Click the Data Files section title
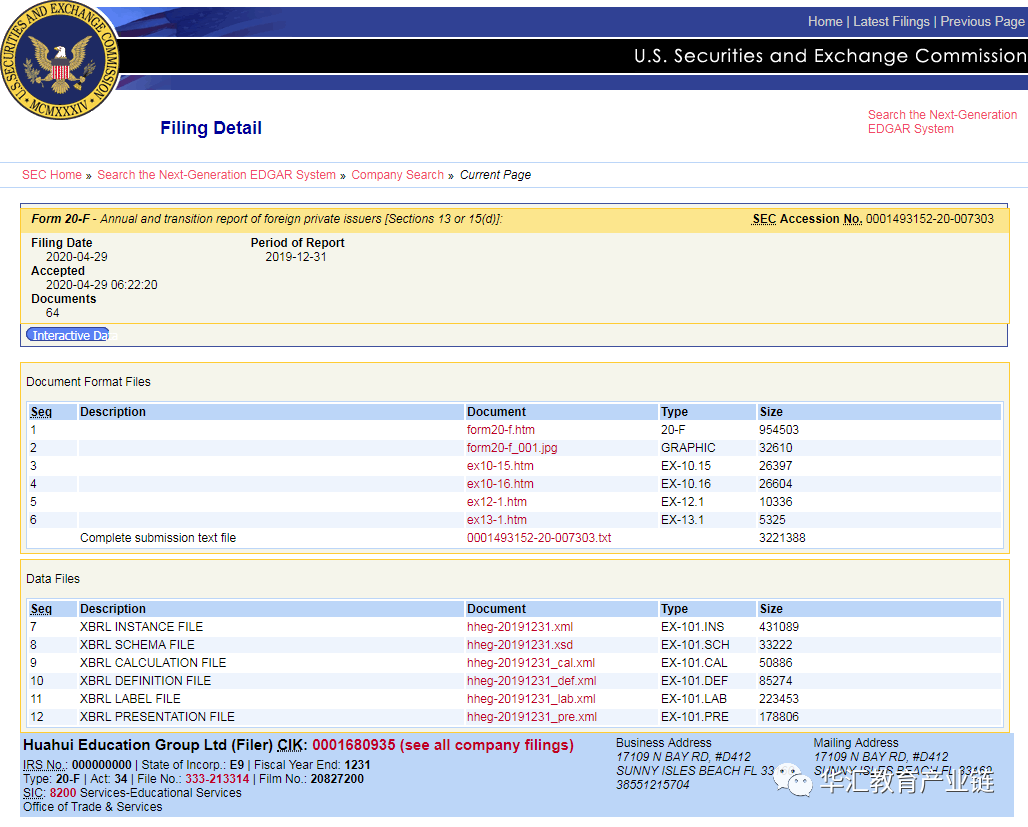1028x827 pixels. (x=53, y=579)
